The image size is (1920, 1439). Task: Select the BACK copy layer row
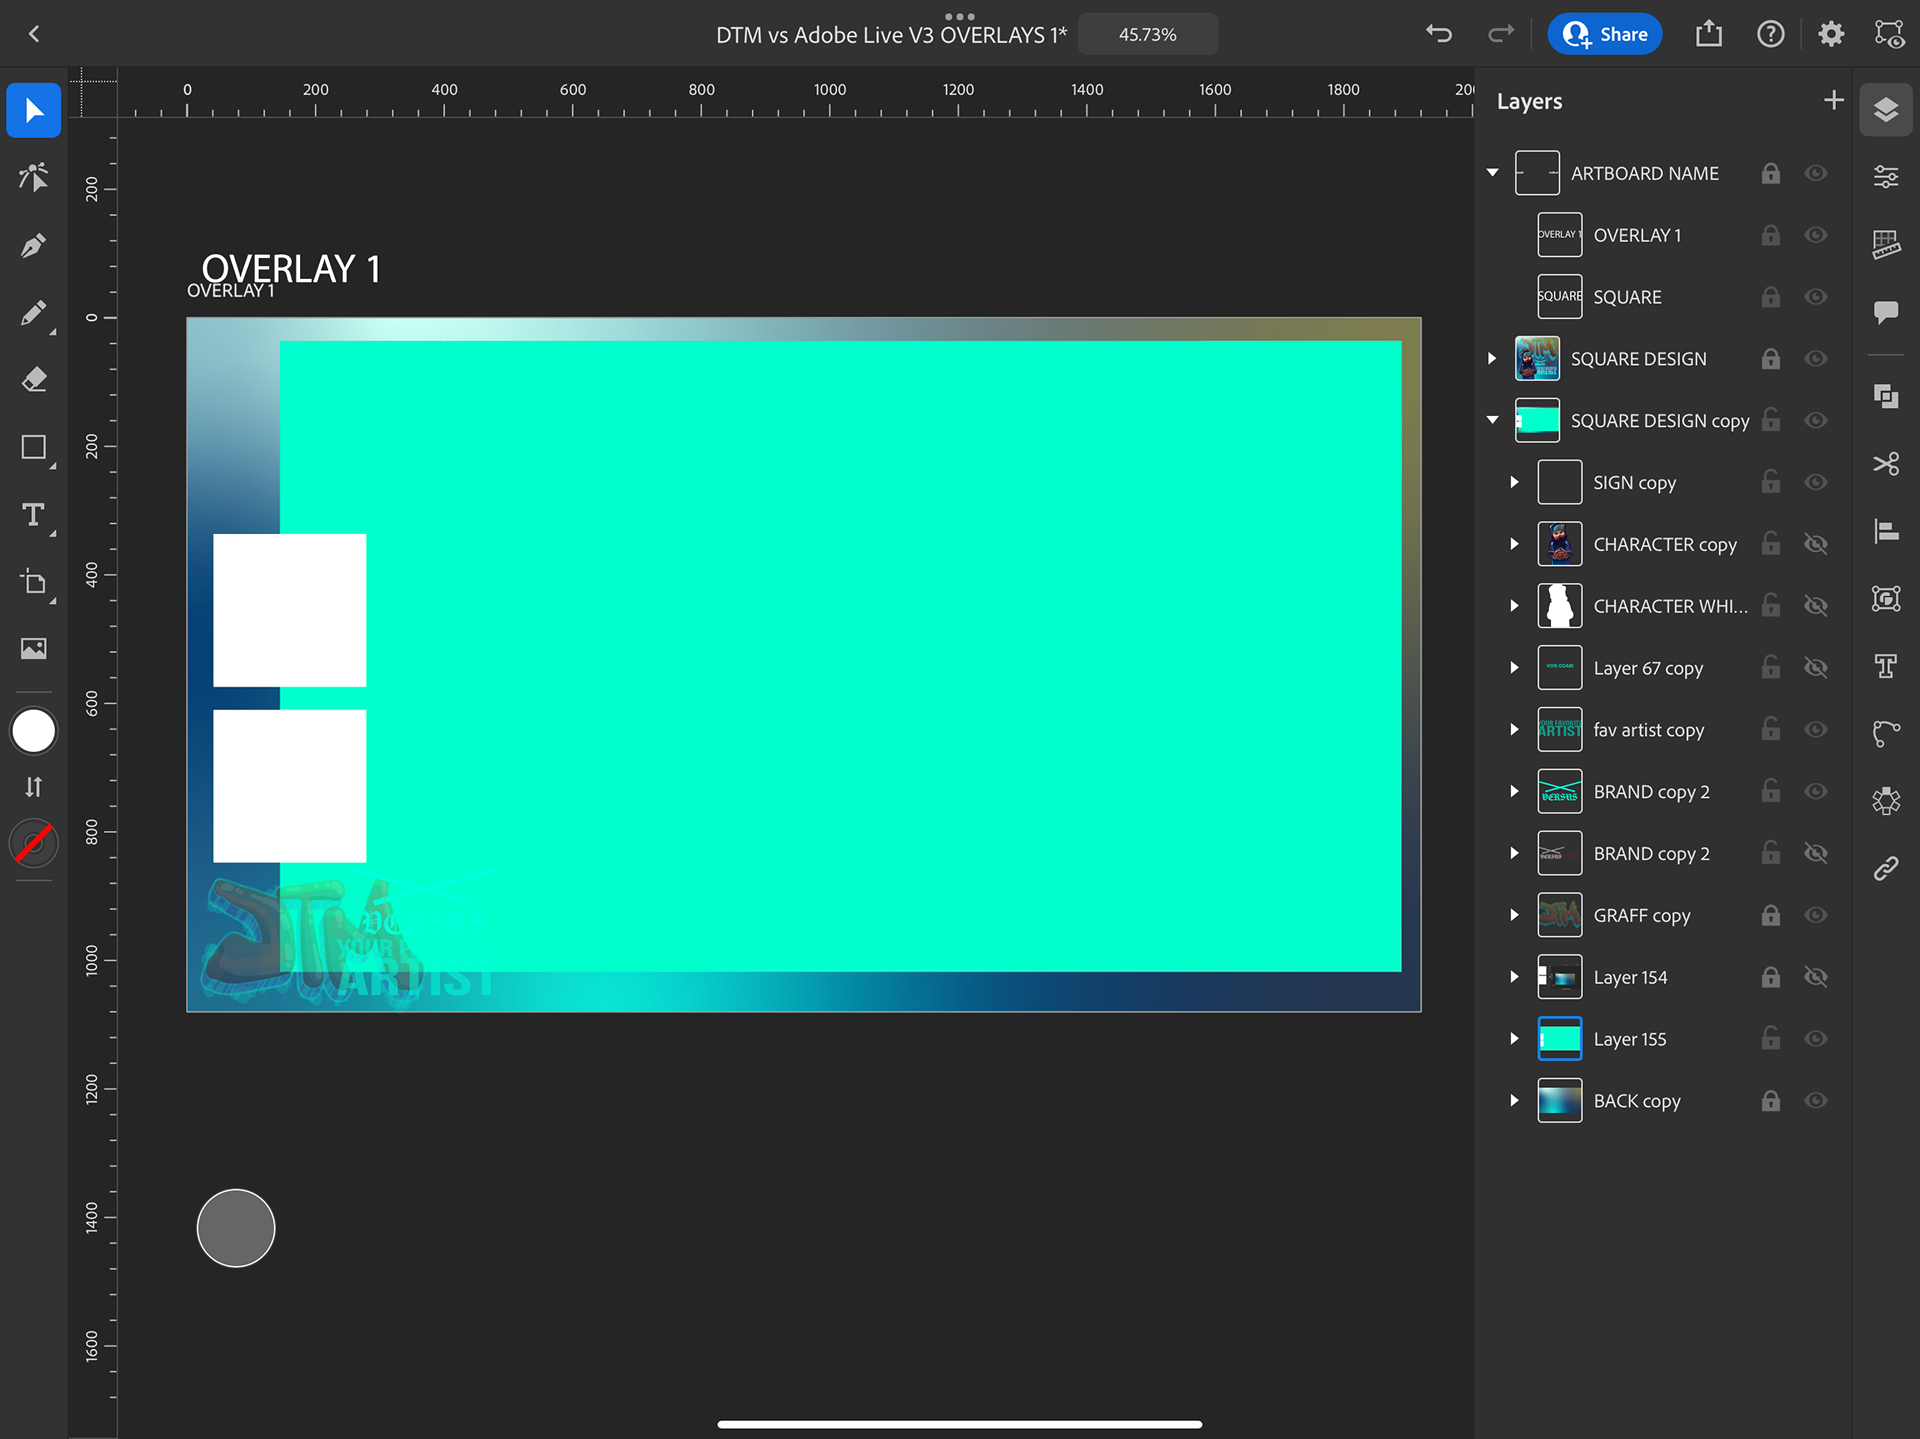(1662, 1101)
